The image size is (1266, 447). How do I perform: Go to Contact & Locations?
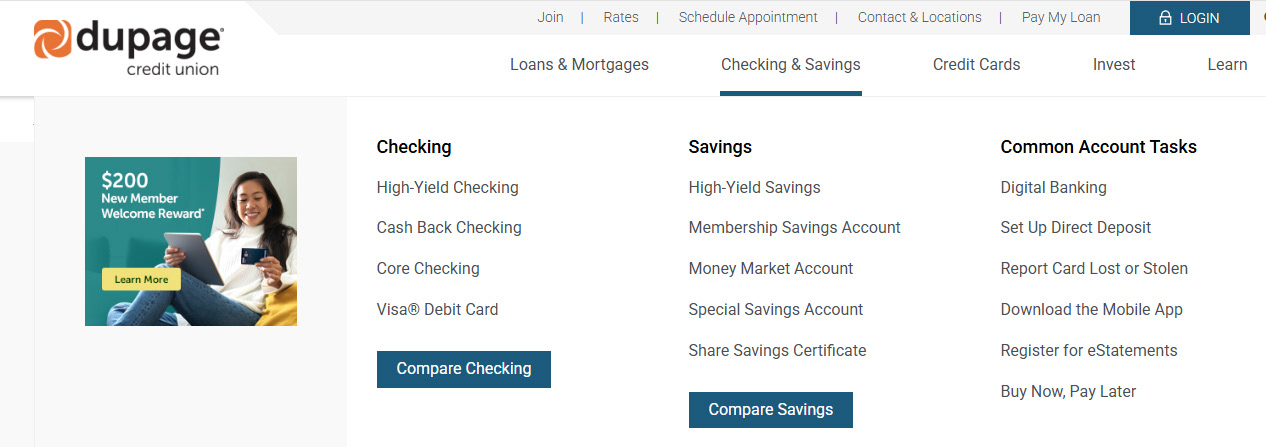click(x=919, y=17)
